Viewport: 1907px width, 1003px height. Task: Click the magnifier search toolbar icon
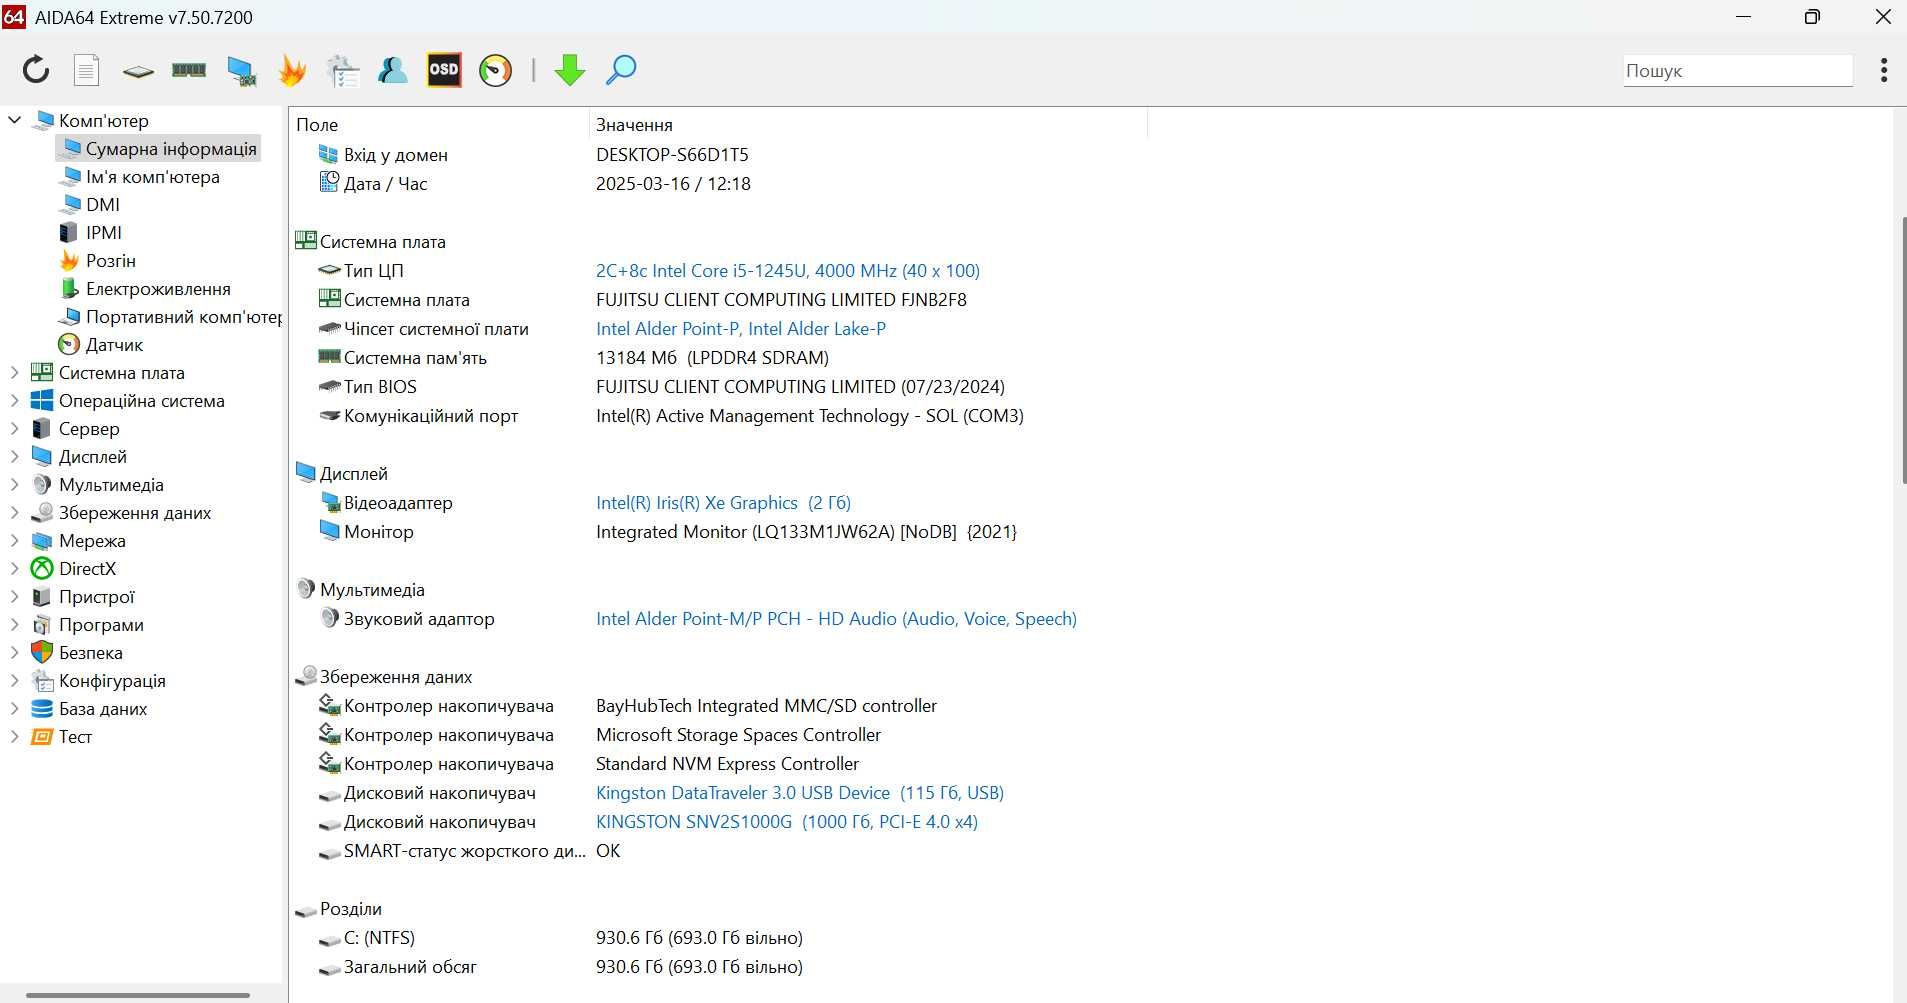[x=621, y=70]
